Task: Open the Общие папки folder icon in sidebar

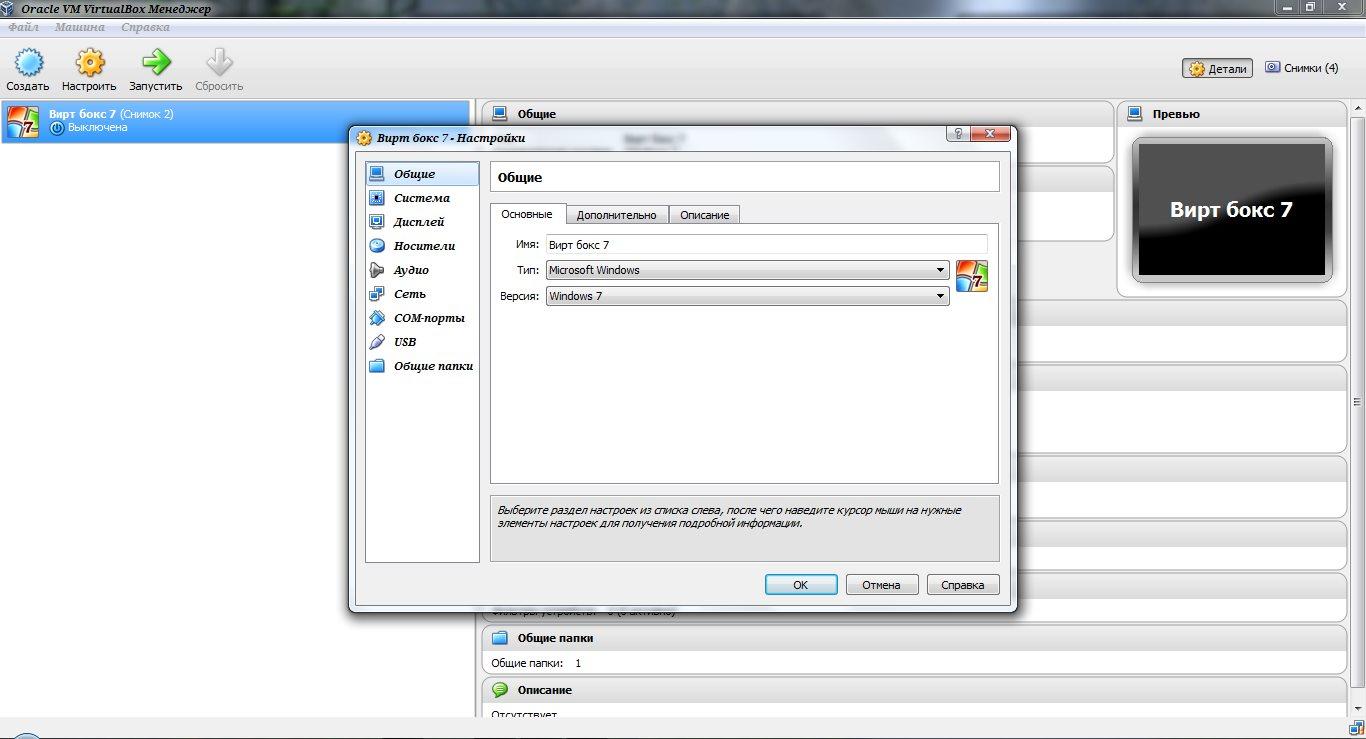Action: 377,366
